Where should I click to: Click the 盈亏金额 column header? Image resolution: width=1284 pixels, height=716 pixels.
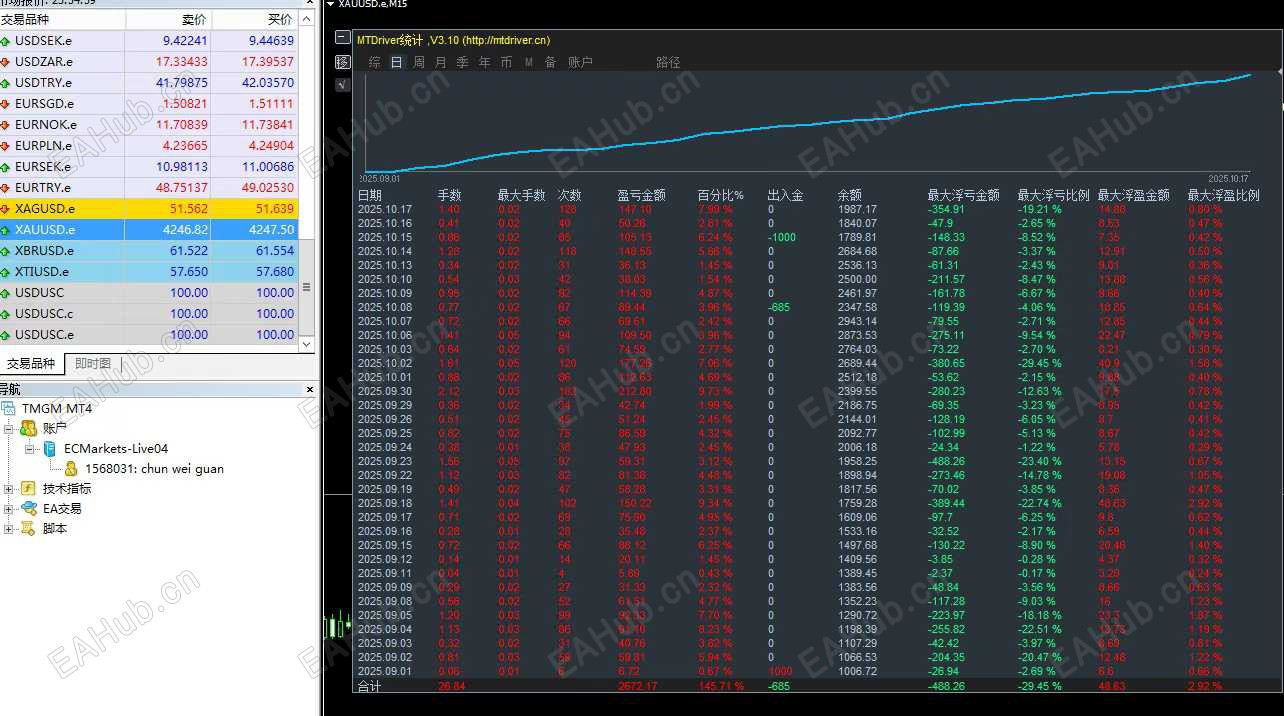(642, 195)
